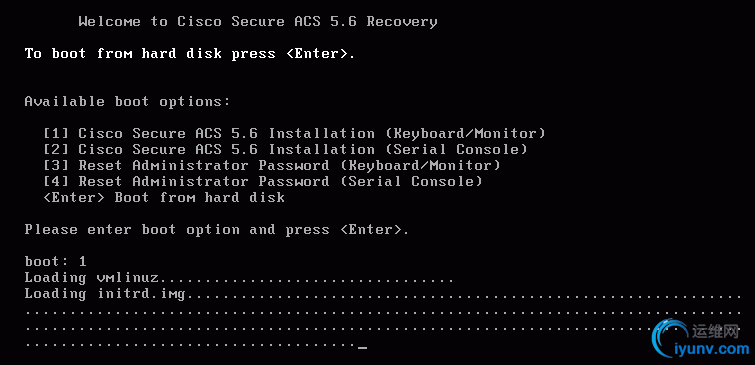Image resolution: width=755 pixels, height=365 pixels.
Task: Click the [3] bracket number marker
Action: [x=56, y=166]
